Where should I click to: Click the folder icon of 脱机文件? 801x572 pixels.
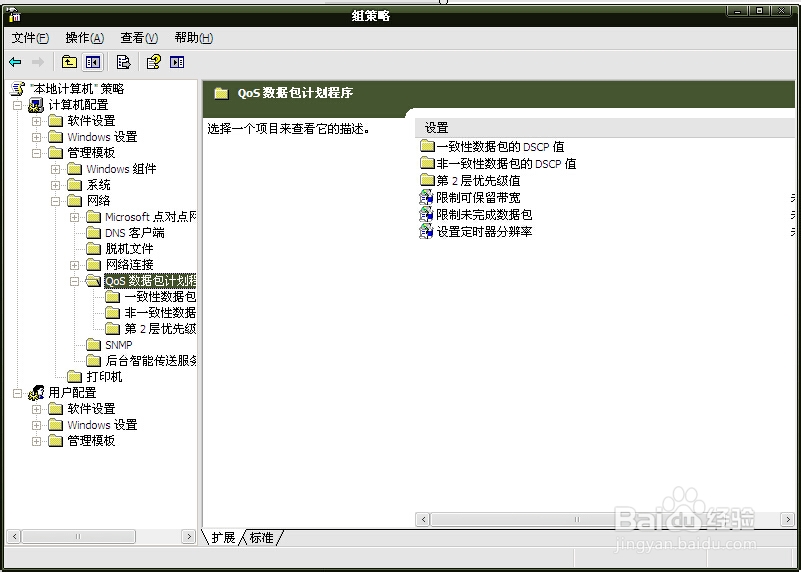[93, 249]
